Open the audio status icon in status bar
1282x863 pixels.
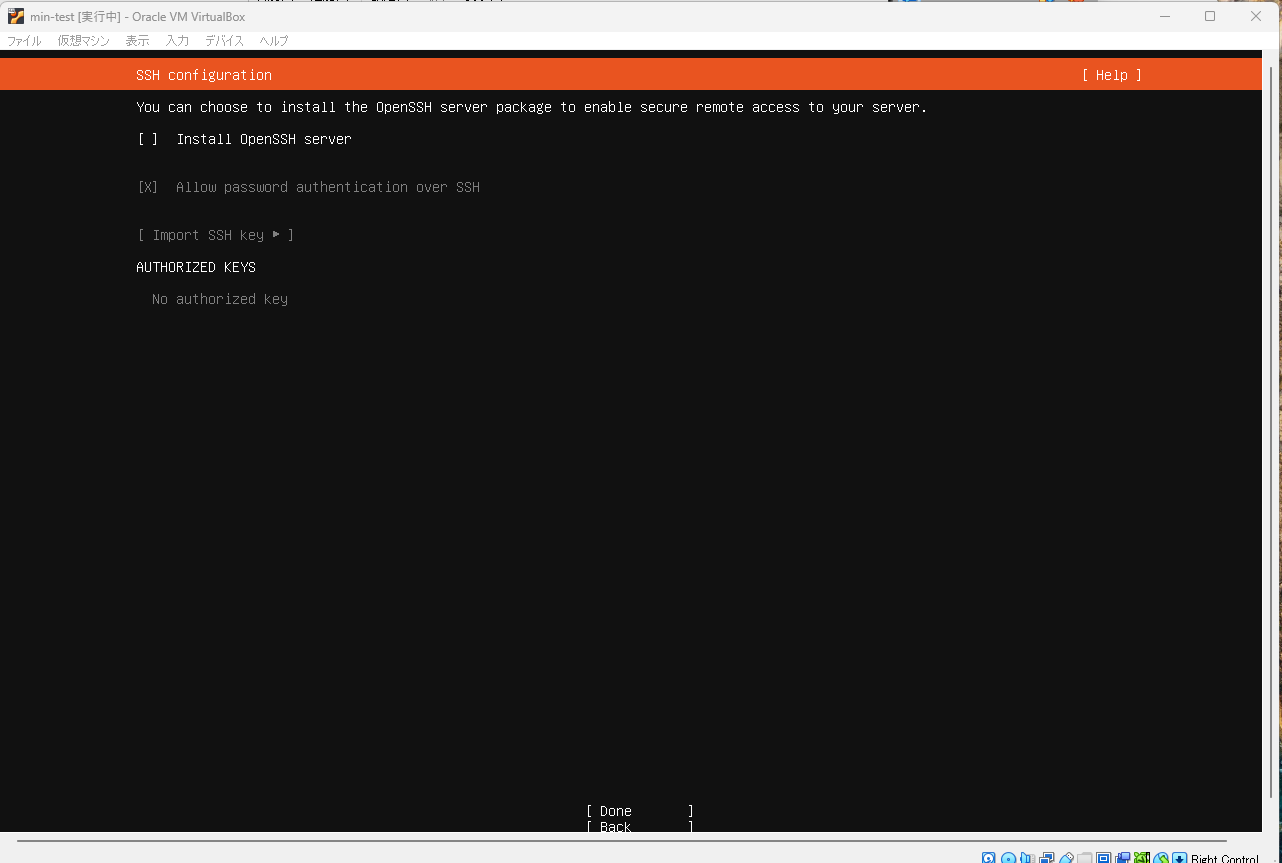(x=1027, y=857)
